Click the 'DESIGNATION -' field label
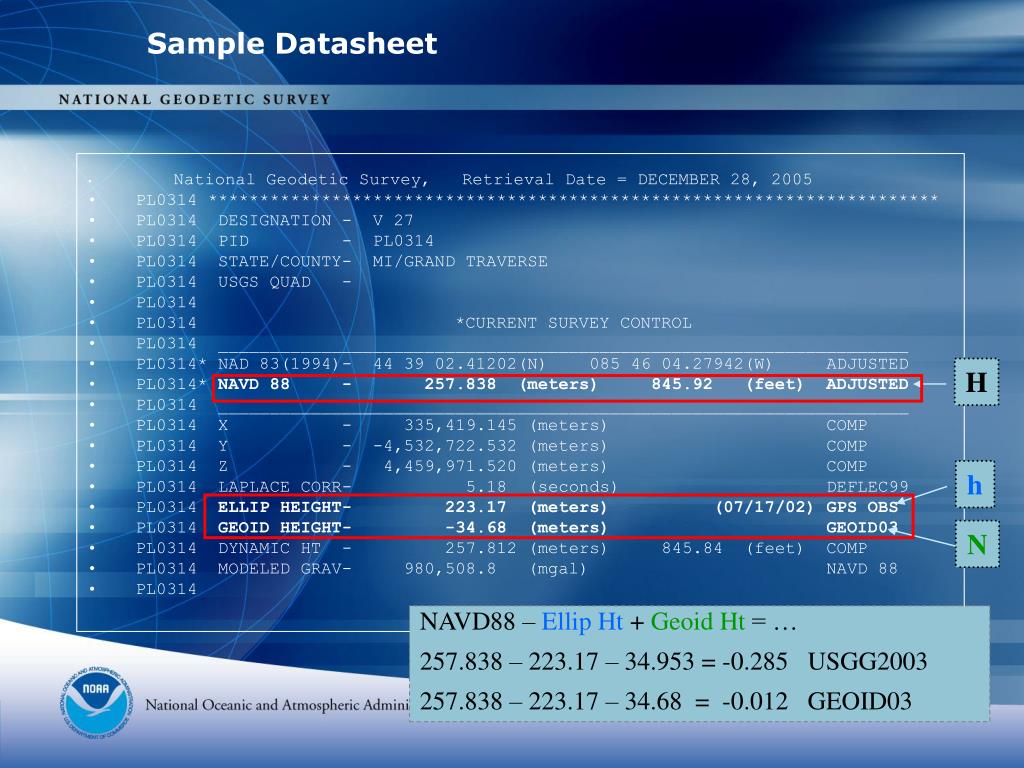 click(x=285, y=221)
